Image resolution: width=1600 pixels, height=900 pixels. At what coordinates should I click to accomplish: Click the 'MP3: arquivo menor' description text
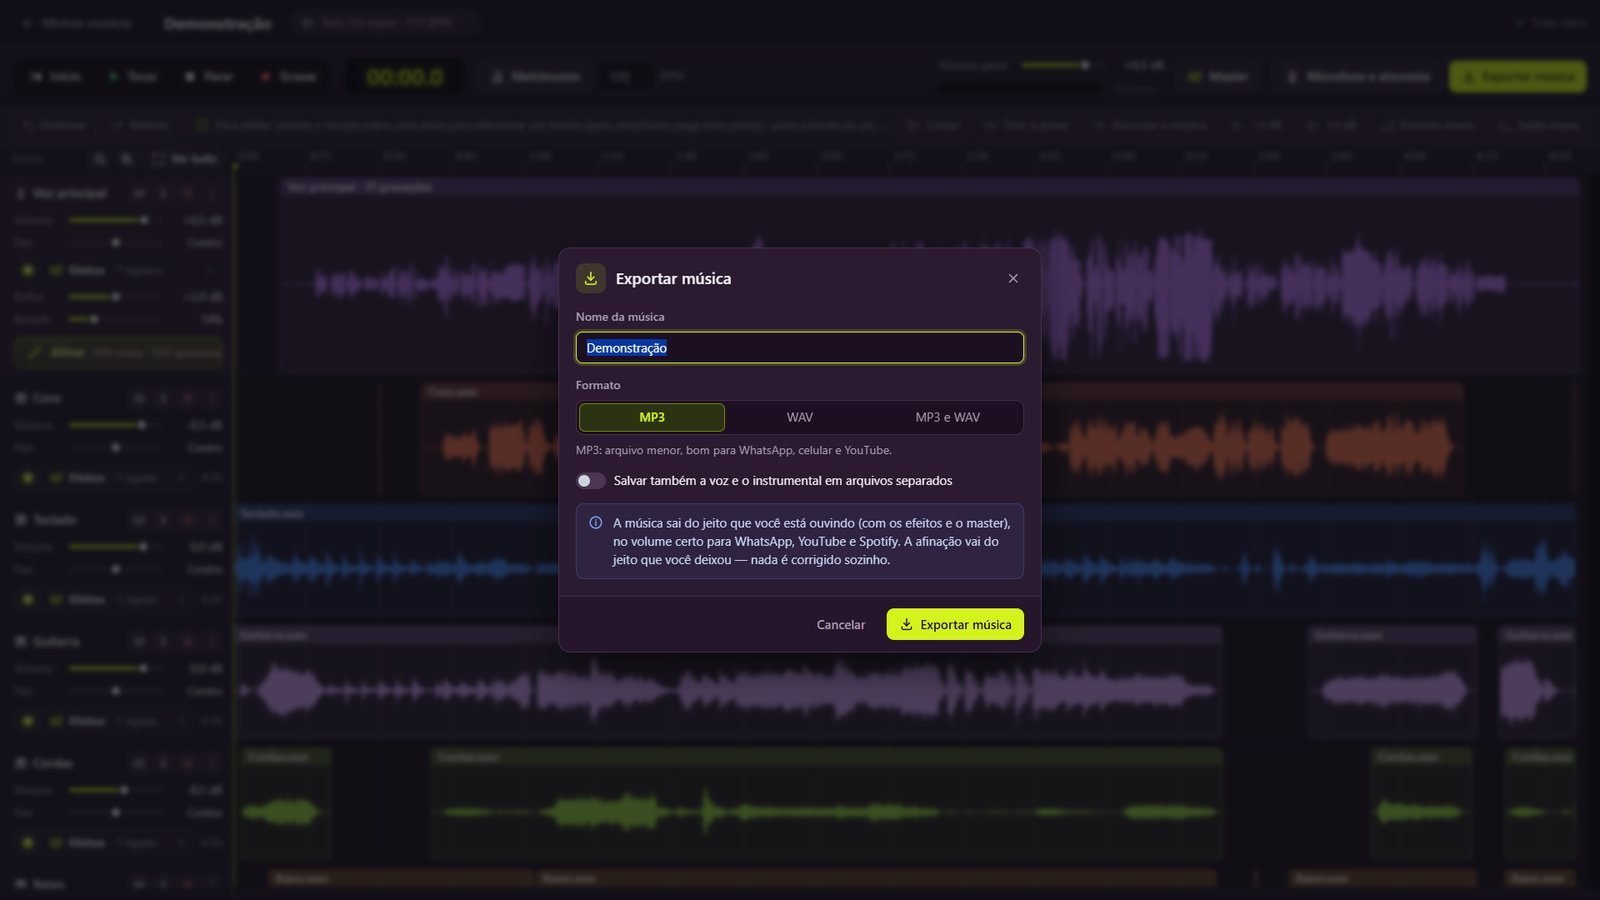733,451
